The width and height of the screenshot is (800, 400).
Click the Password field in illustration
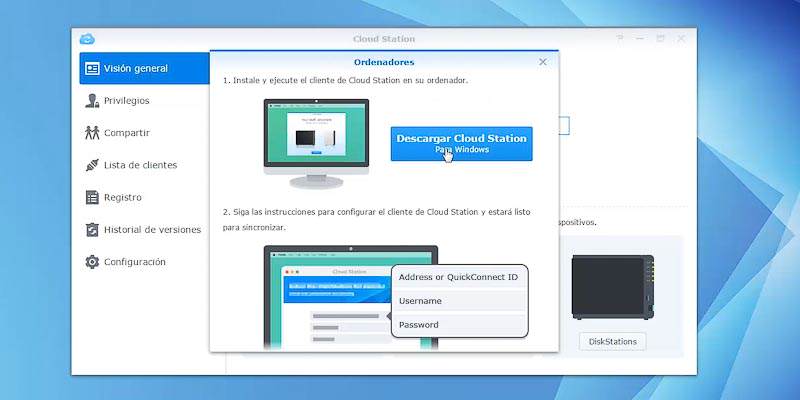(x=459, y=324)
